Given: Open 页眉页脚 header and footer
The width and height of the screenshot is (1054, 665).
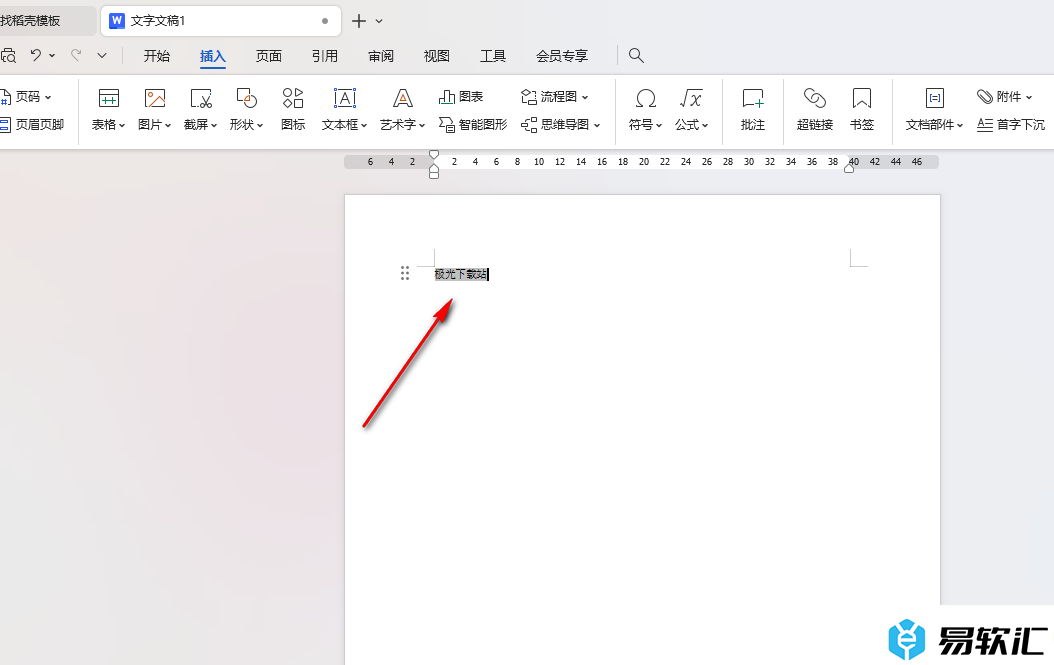Looking at the screenshot, I should [x=32, y=124].
